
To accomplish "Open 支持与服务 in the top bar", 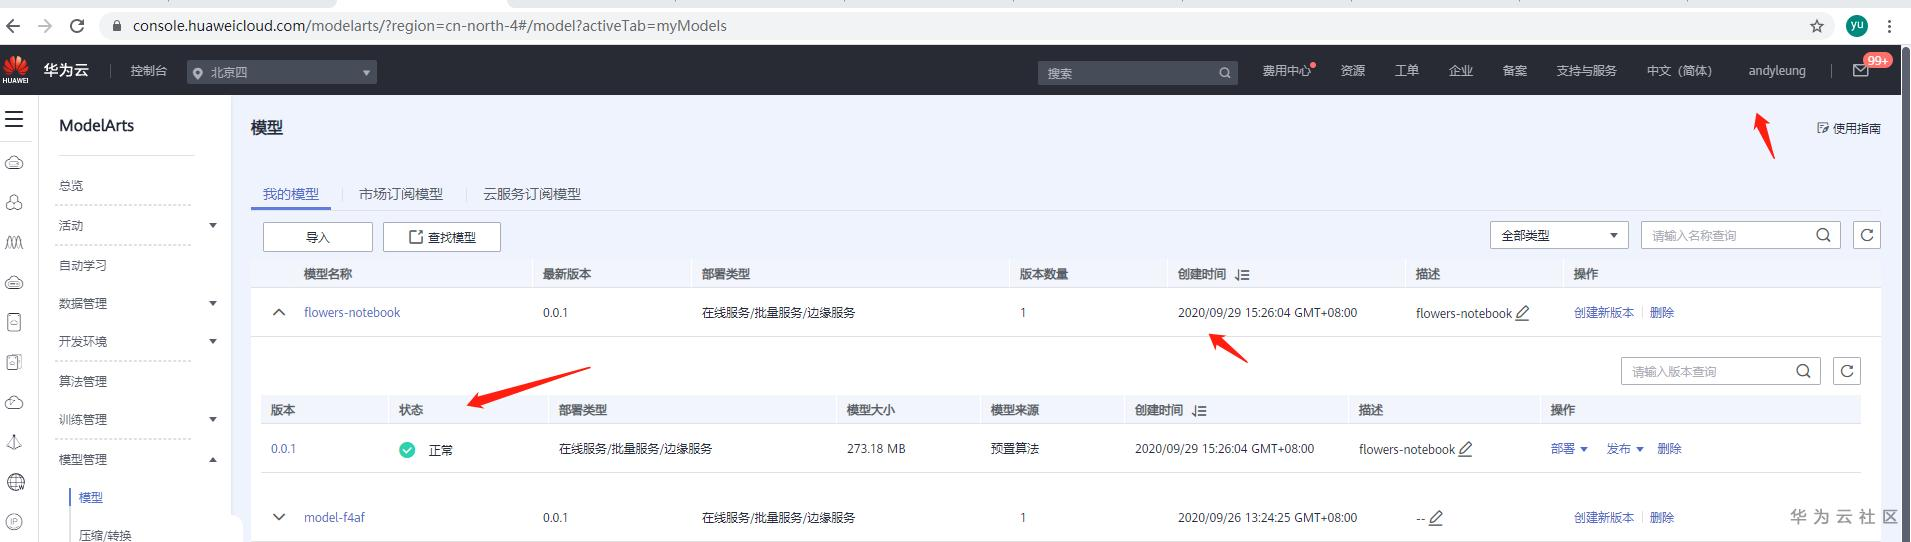I will pos(1586,71).
